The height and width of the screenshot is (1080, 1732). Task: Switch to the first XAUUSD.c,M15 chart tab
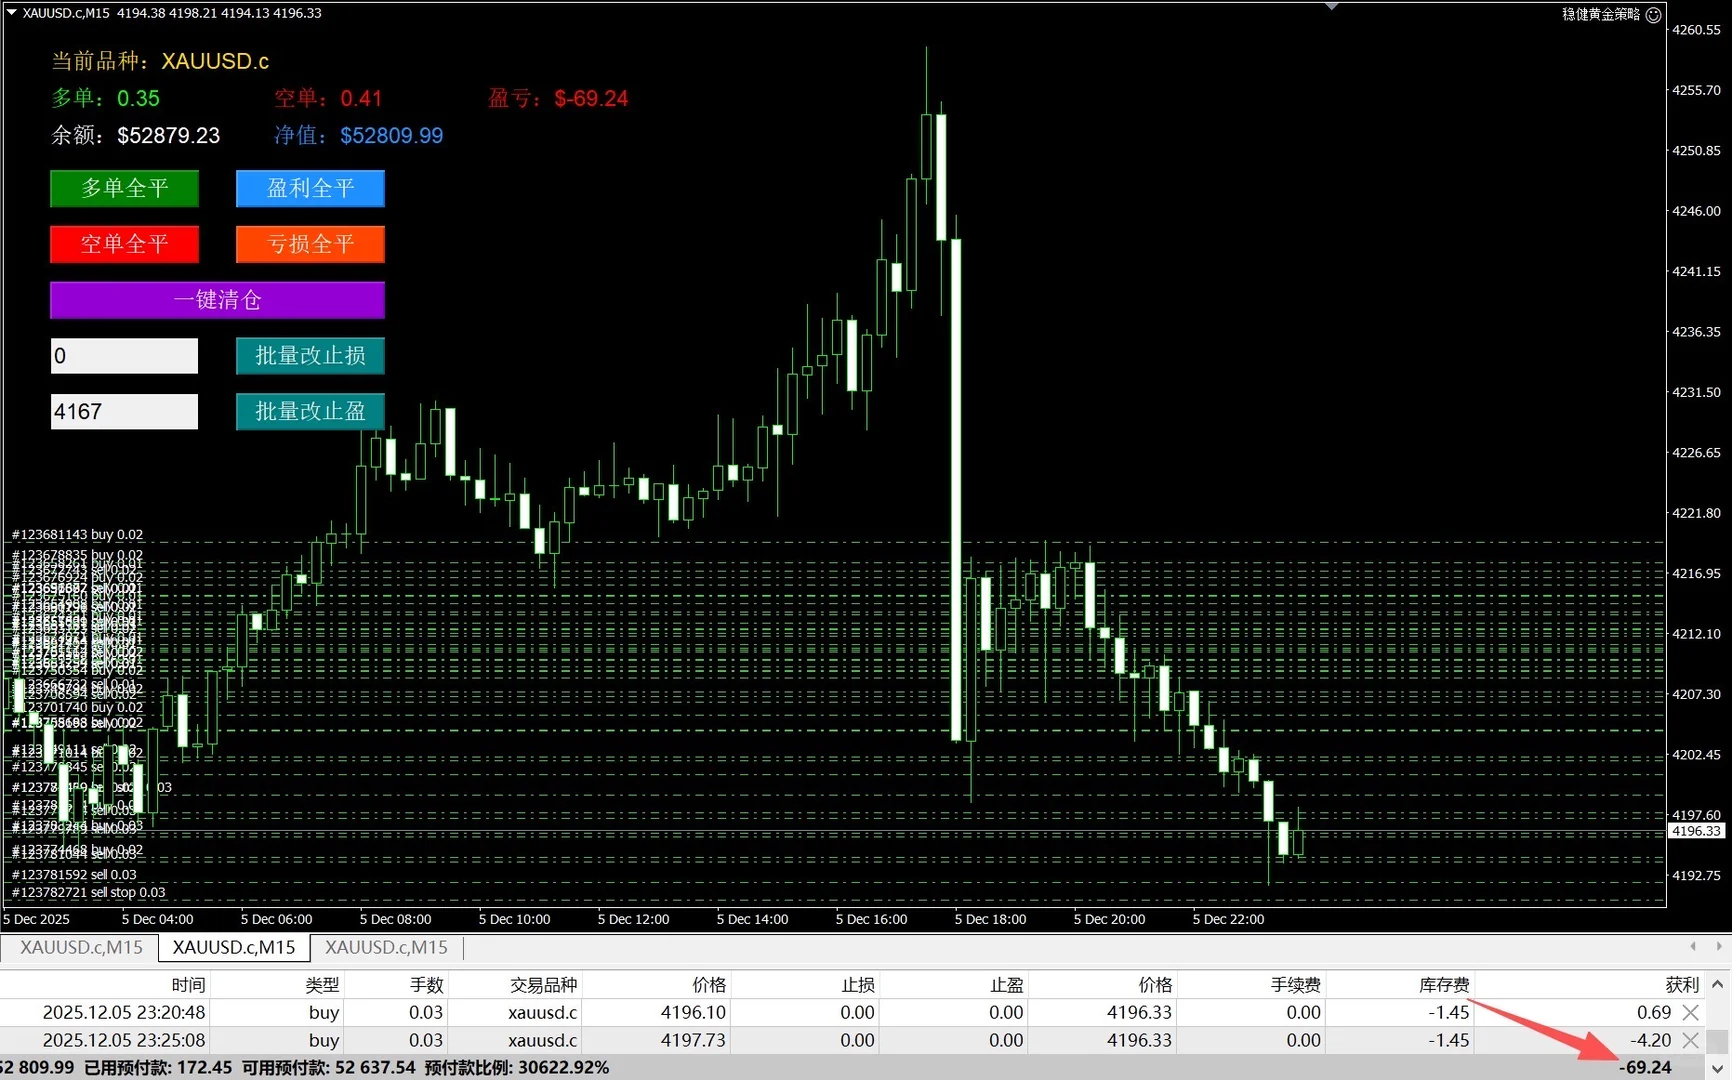click(x=81, y=947)
